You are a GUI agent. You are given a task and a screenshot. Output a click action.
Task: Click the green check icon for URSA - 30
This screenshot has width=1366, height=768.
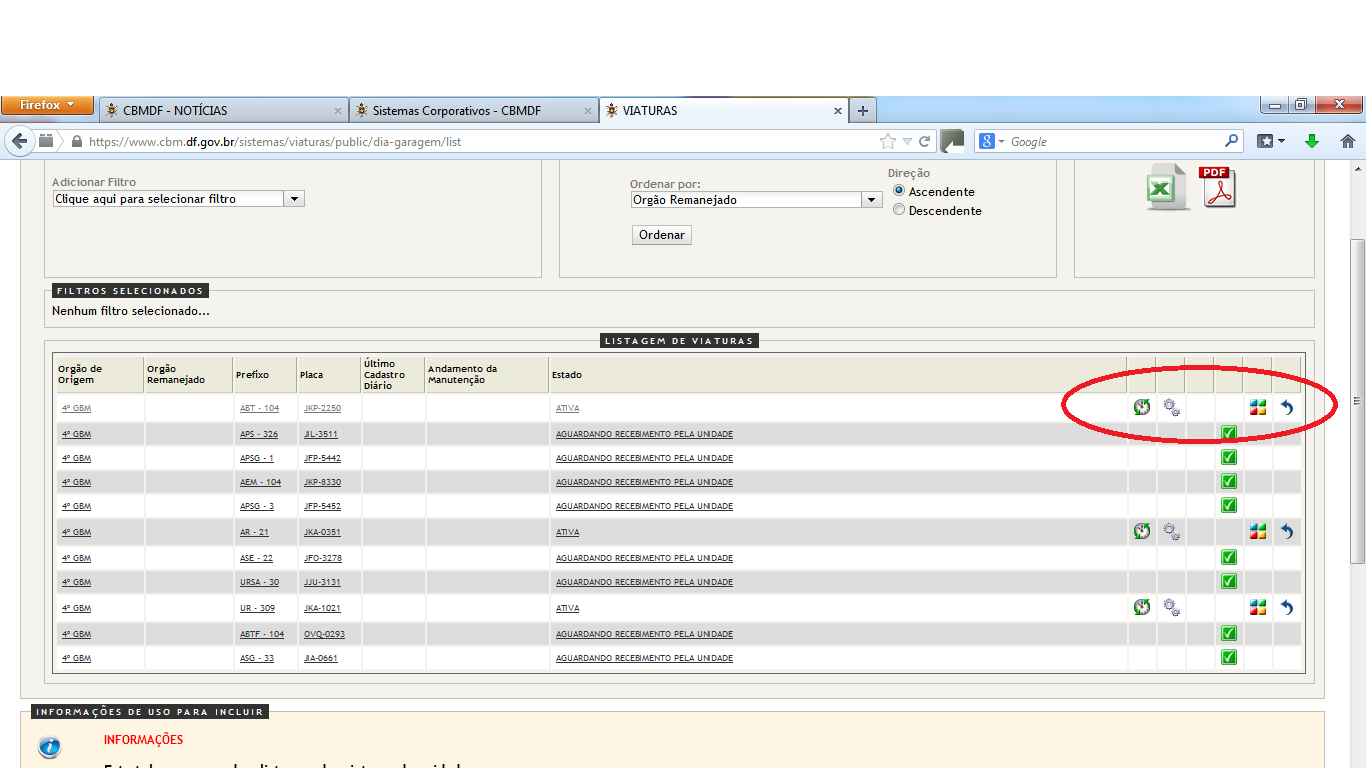click(x=1229, y=581)
